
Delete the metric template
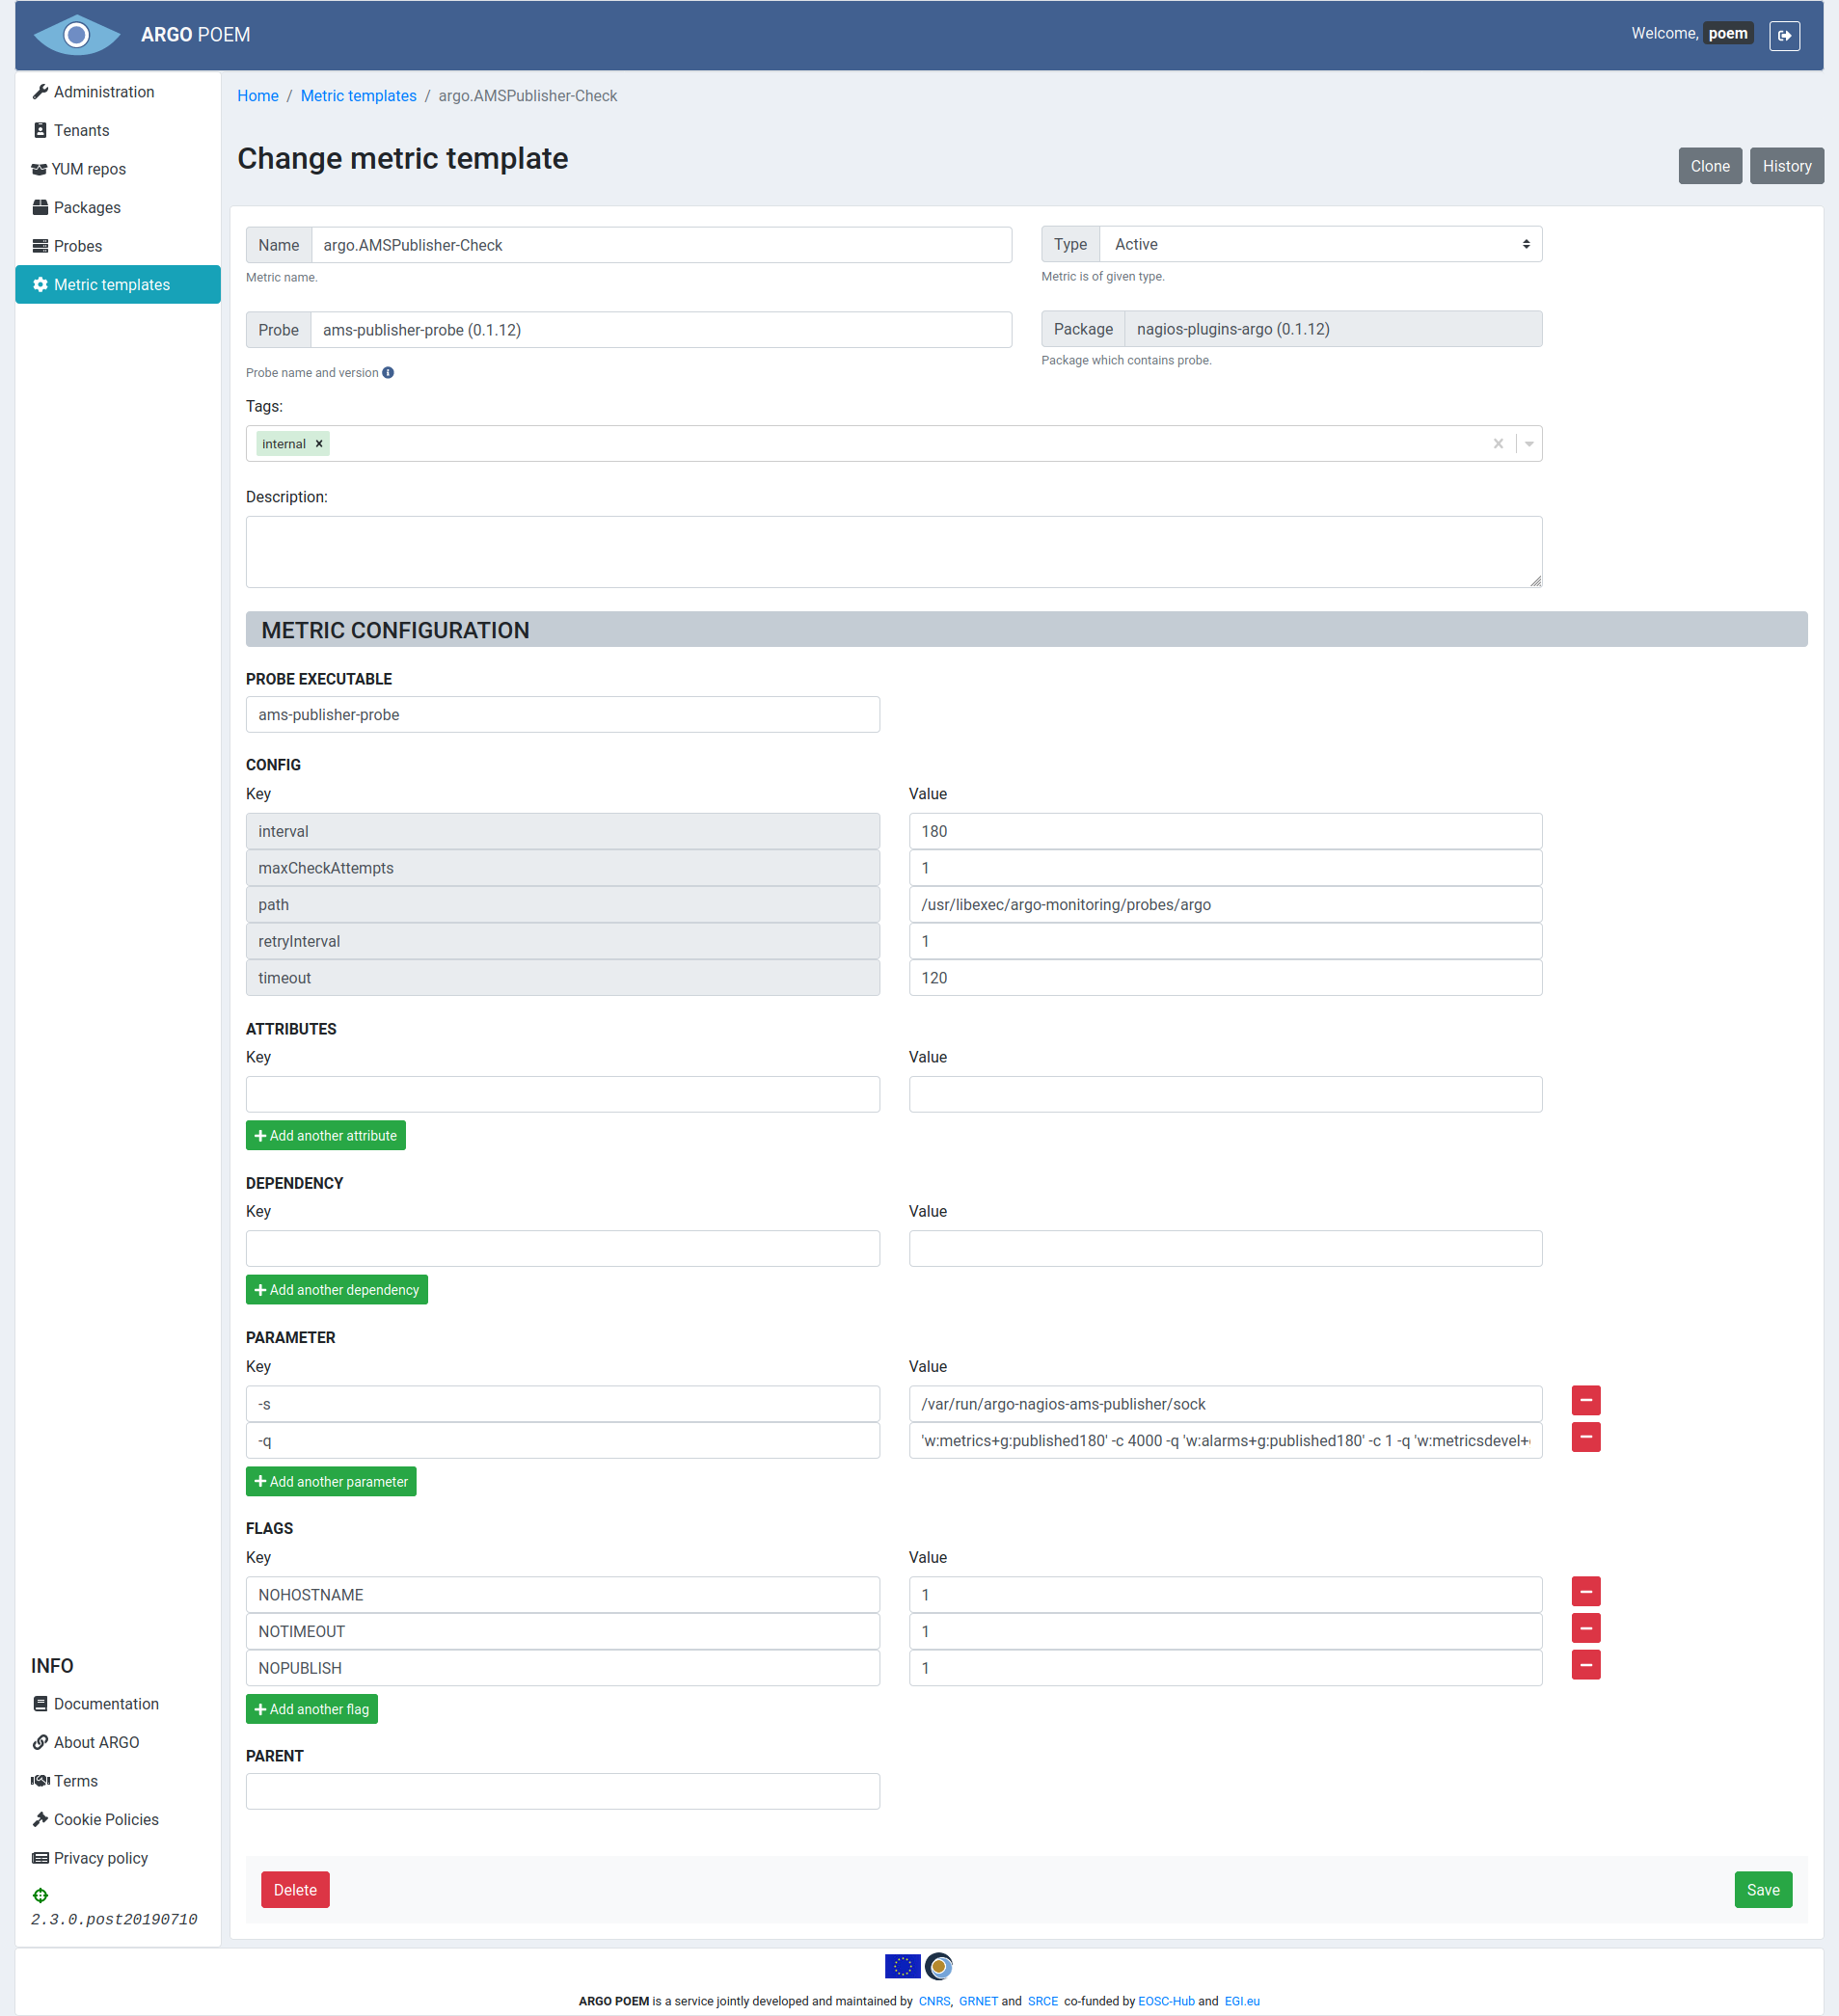coord(295,1890)
